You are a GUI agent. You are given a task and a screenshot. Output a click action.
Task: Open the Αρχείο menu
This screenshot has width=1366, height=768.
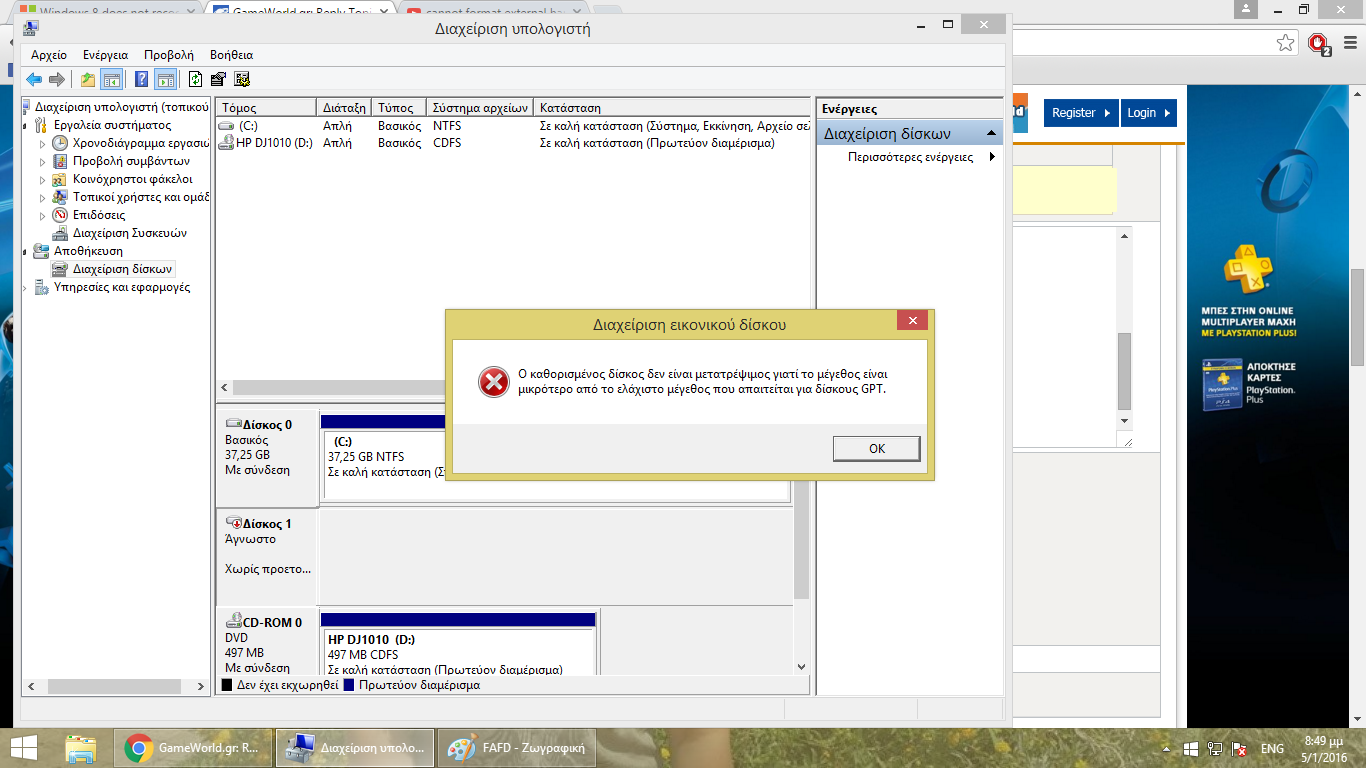tap(48, 55)
